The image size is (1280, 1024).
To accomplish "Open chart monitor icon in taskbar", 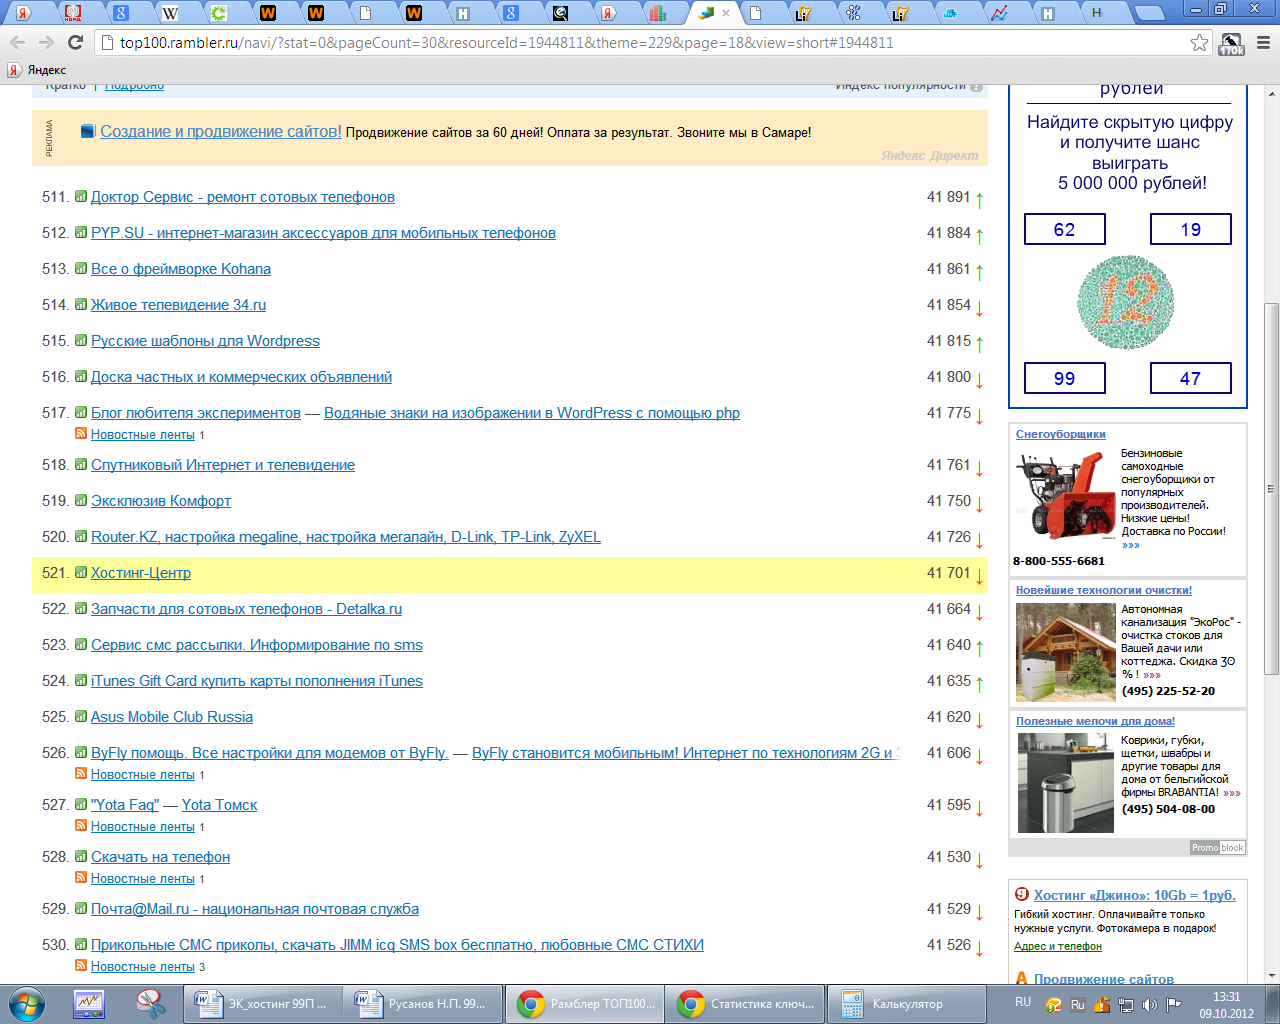I will tap(89, 1004).
